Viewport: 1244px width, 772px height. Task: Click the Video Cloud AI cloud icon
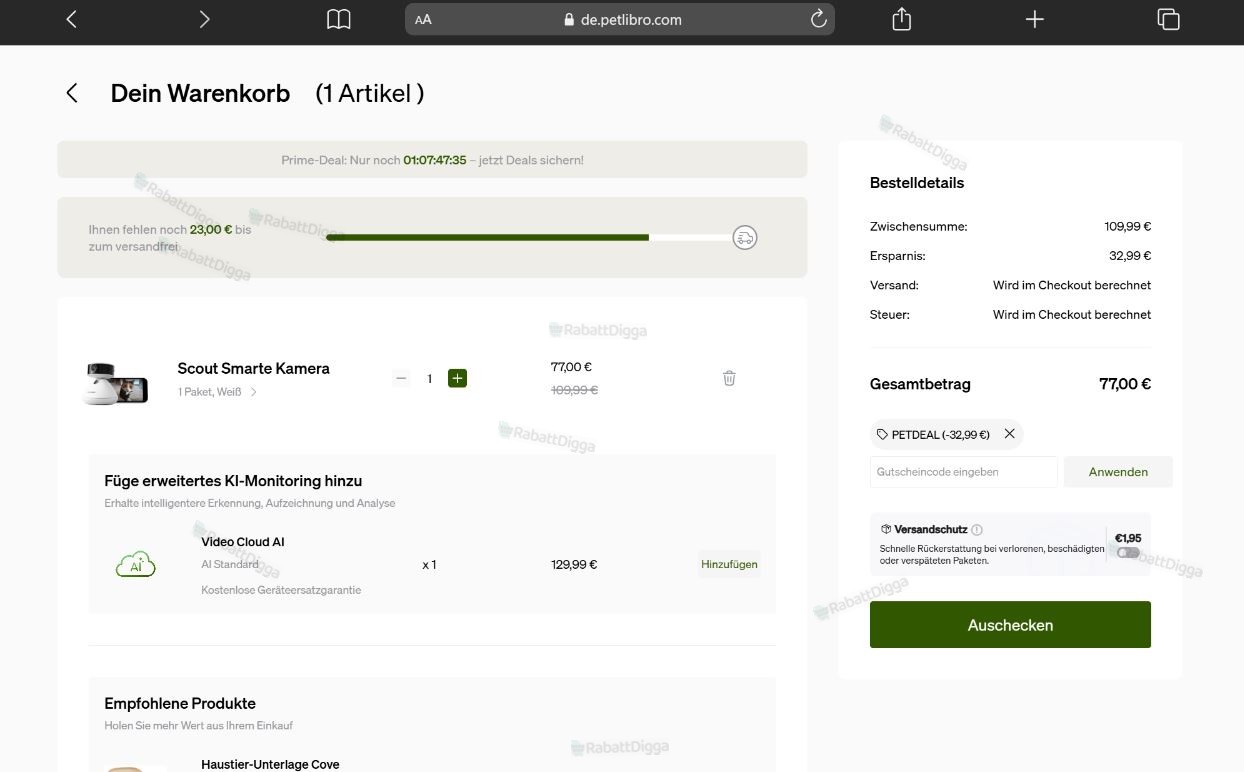(136, 564)
